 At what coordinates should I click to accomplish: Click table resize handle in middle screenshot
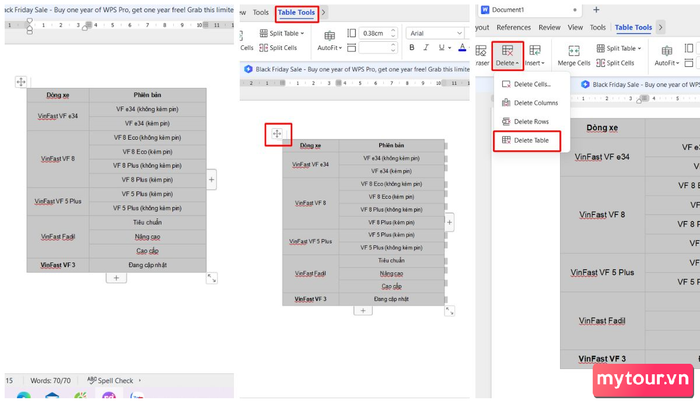(450, 311)
